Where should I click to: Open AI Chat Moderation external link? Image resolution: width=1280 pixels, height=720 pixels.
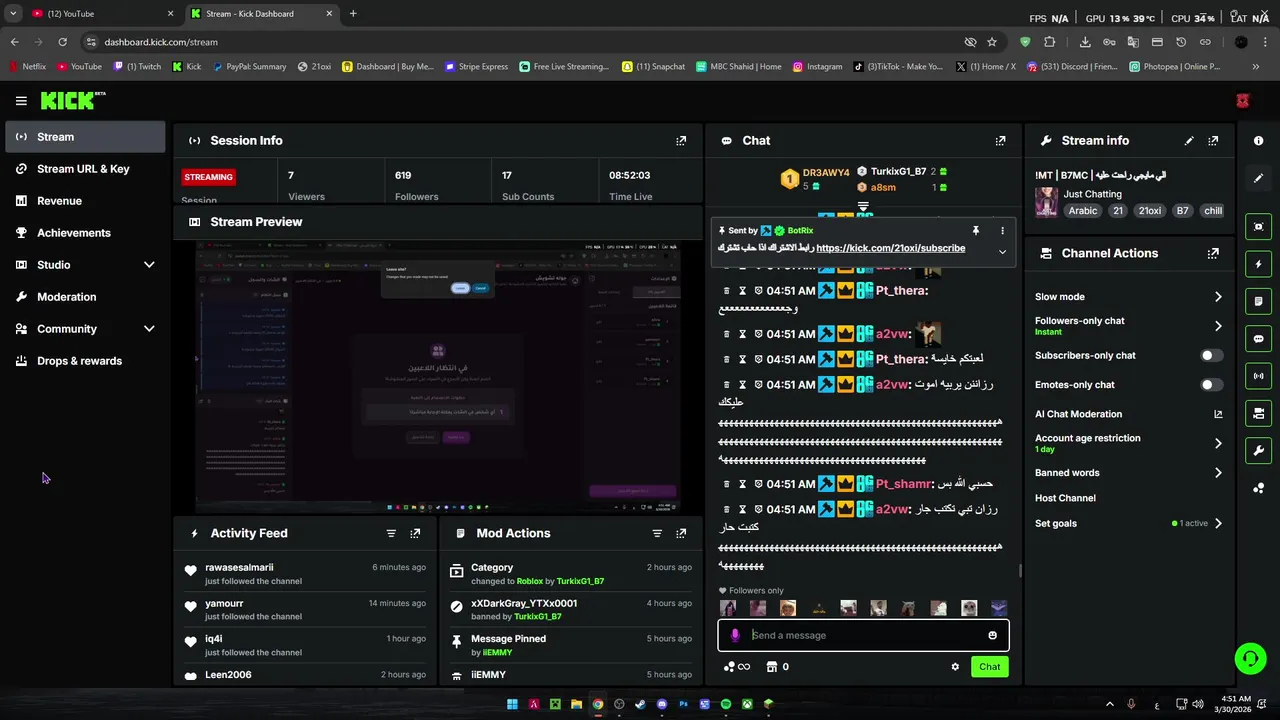pyautogui.click(x=1218, y=414)
